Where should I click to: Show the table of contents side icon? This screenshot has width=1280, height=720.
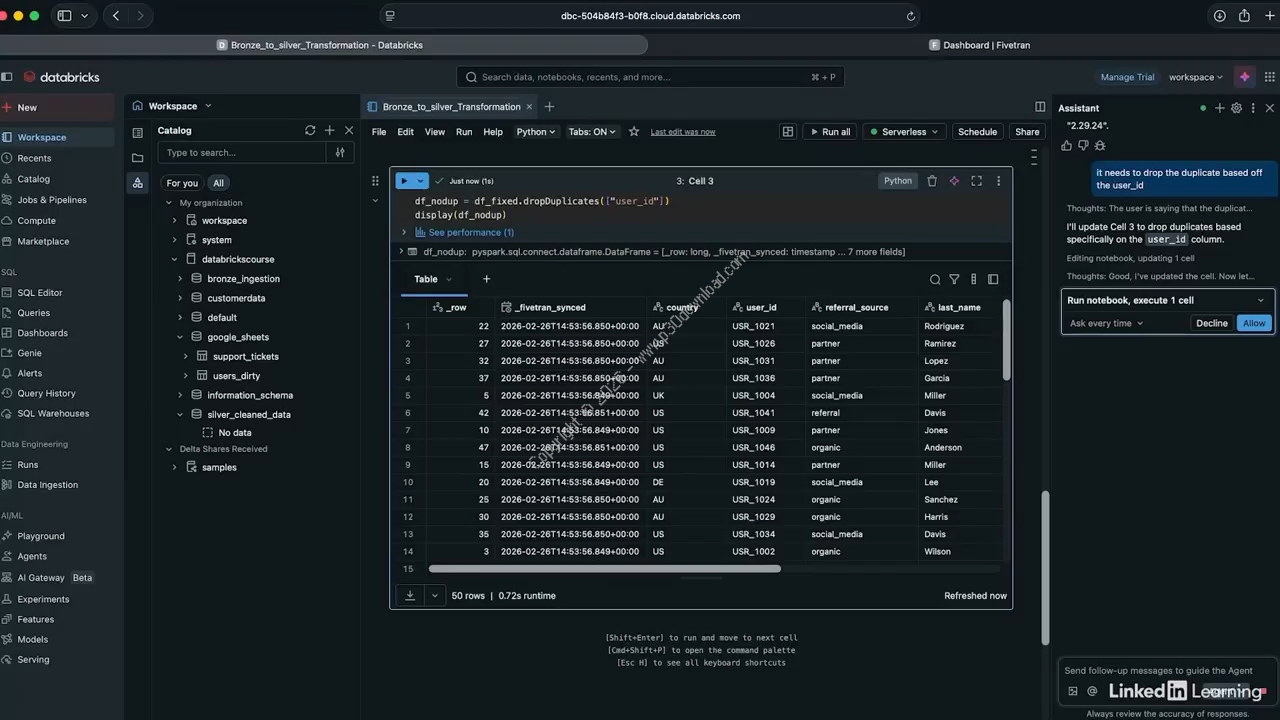tap(138, 132)
